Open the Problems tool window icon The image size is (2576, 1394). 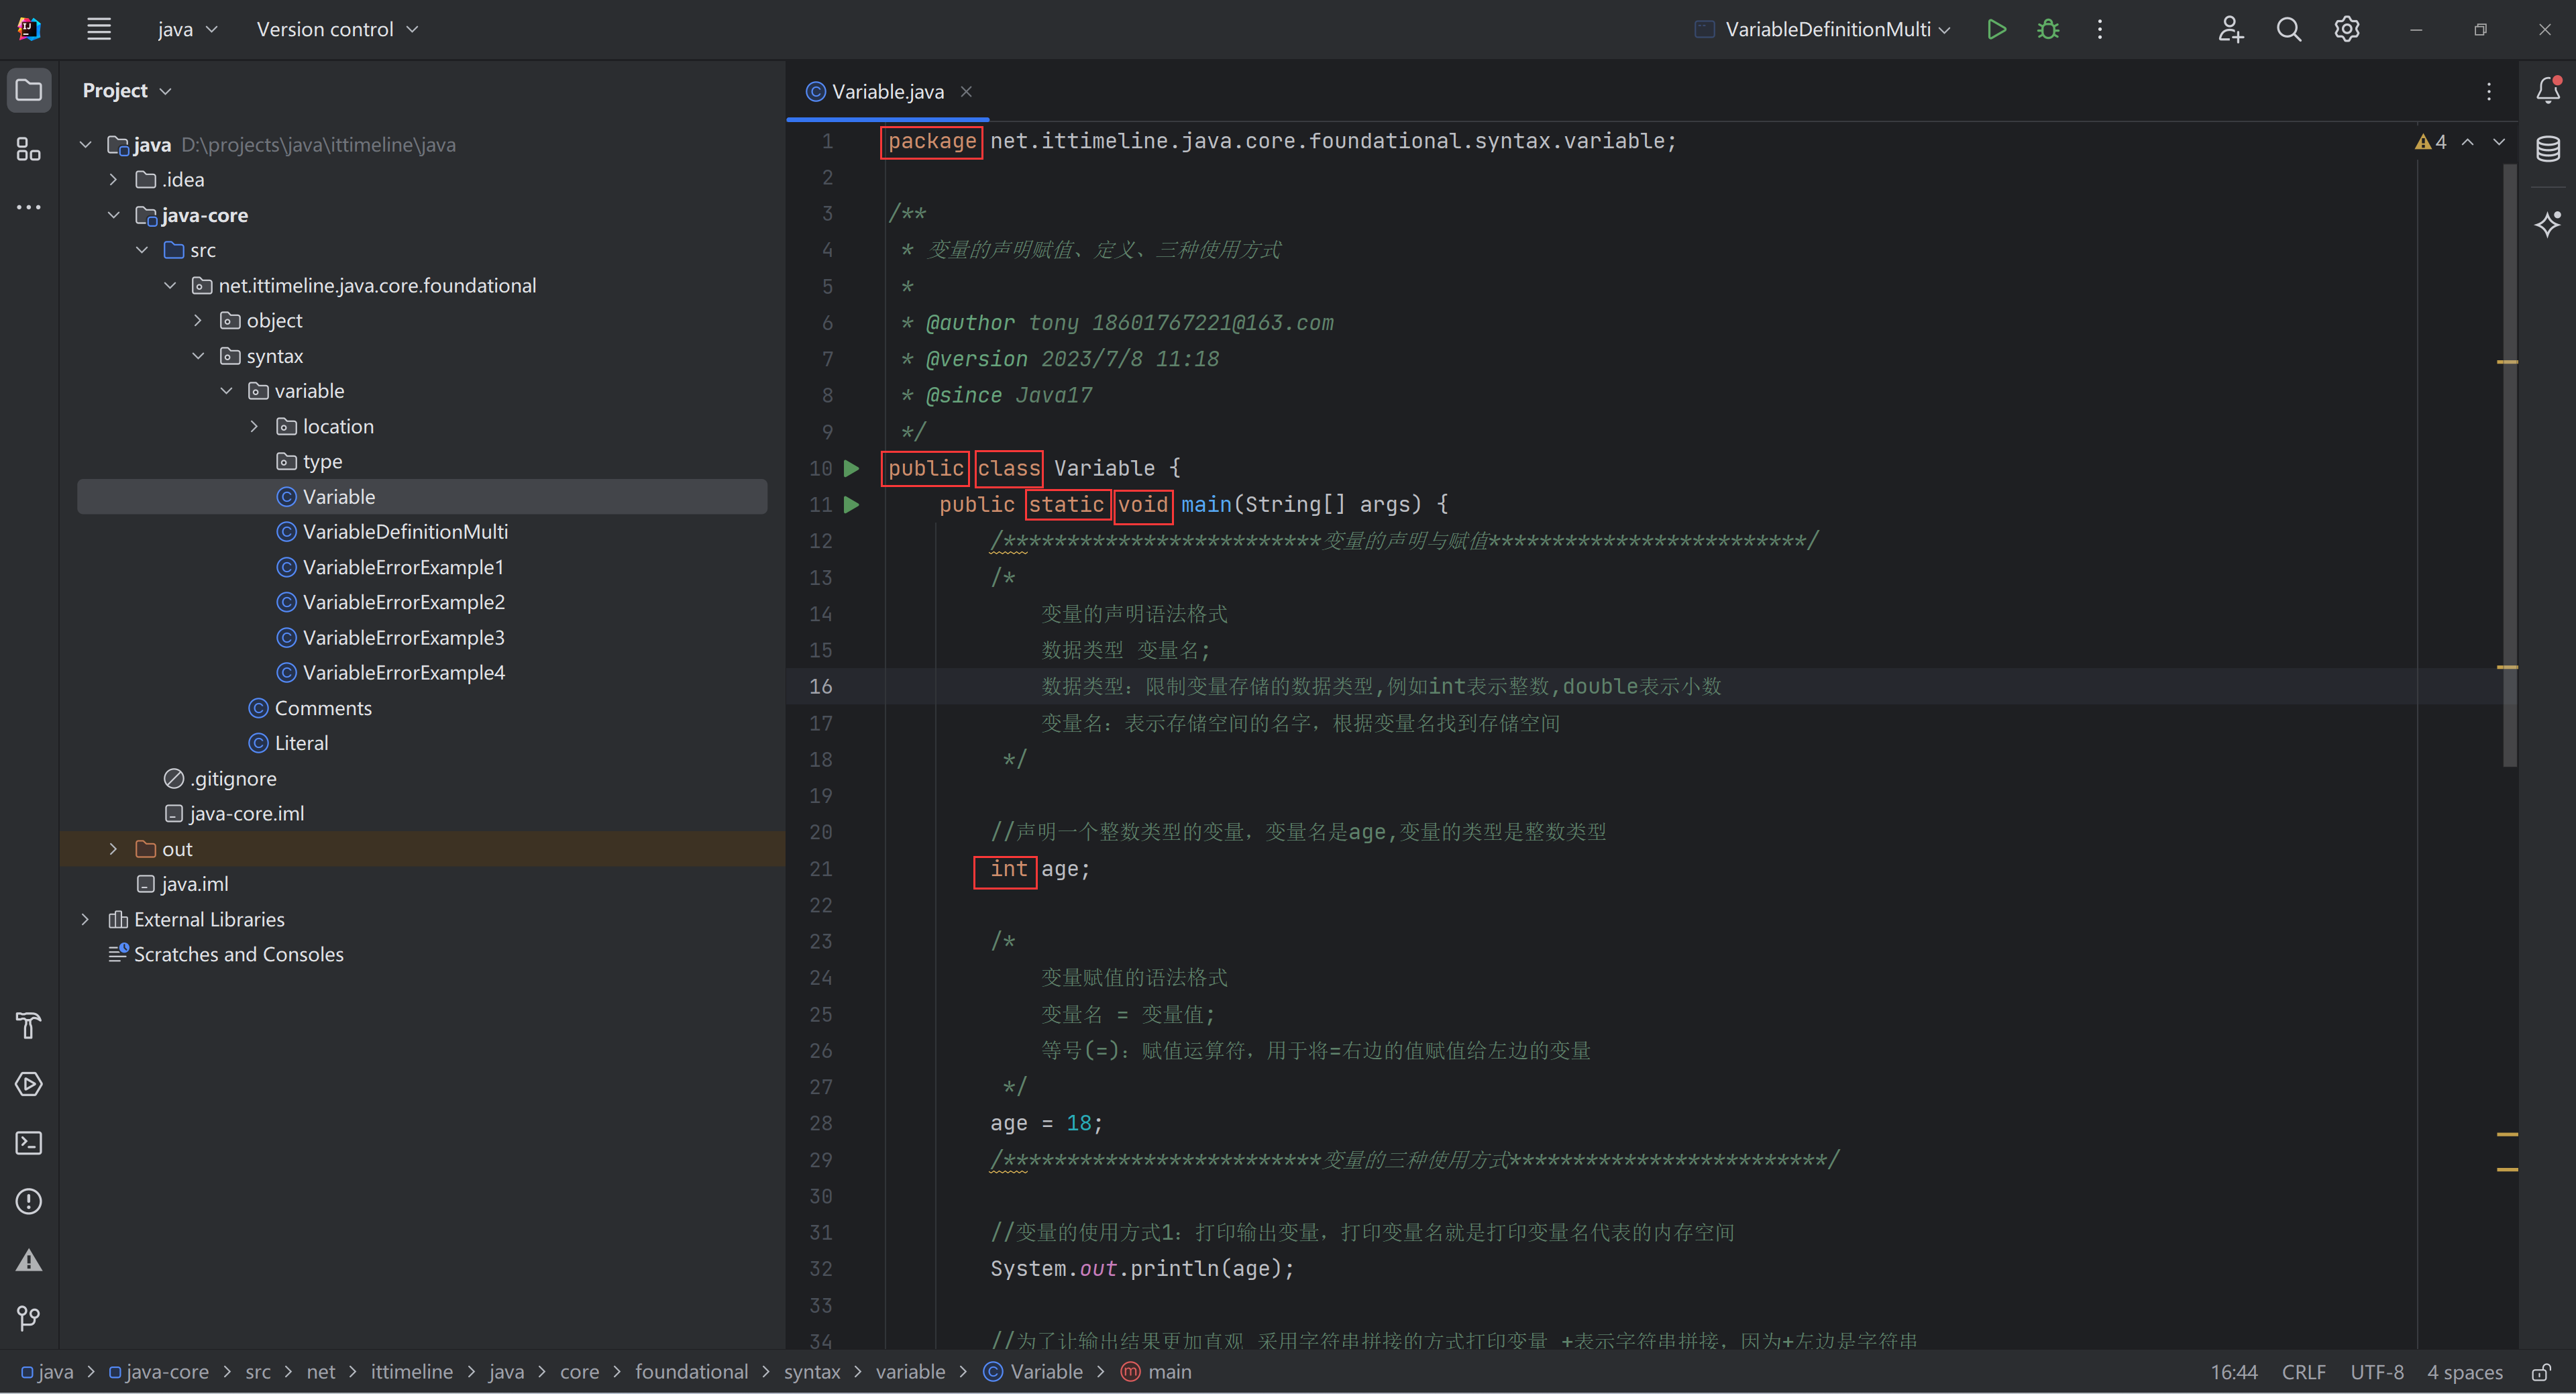[x=29, y=1201]
